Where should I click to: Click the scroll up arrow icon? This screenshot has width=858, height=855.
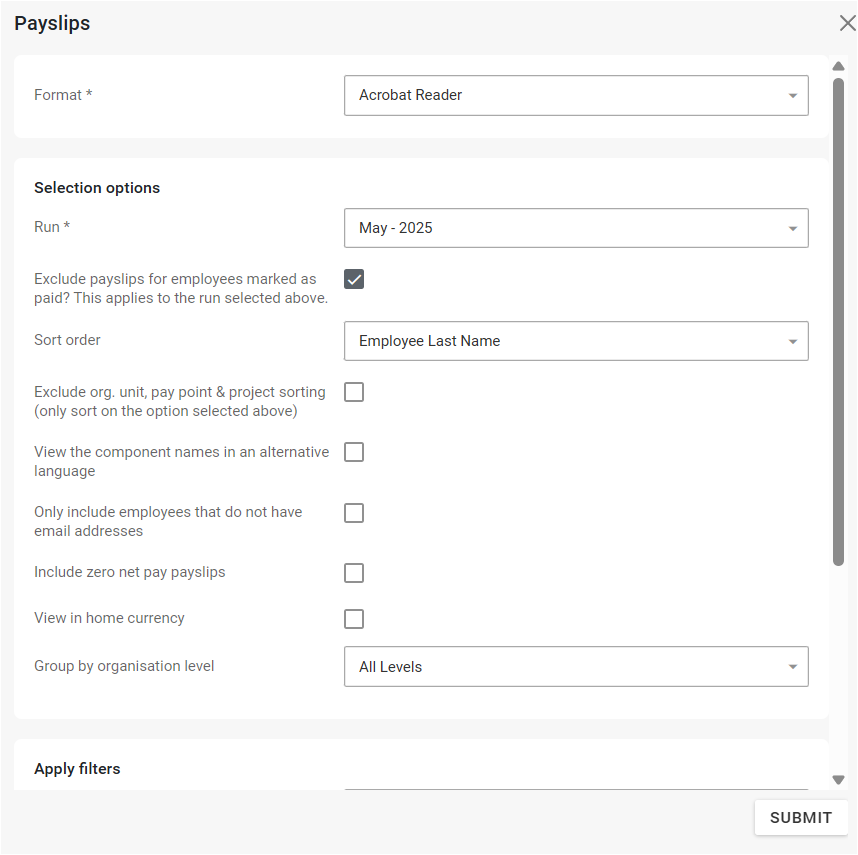point(839,67)
